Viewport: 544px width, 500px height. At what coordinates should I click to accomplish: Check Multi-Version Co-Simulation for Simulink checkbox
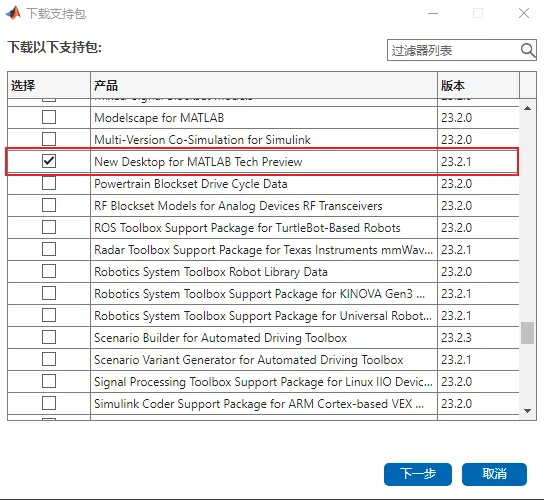click(x=49, y=139)
